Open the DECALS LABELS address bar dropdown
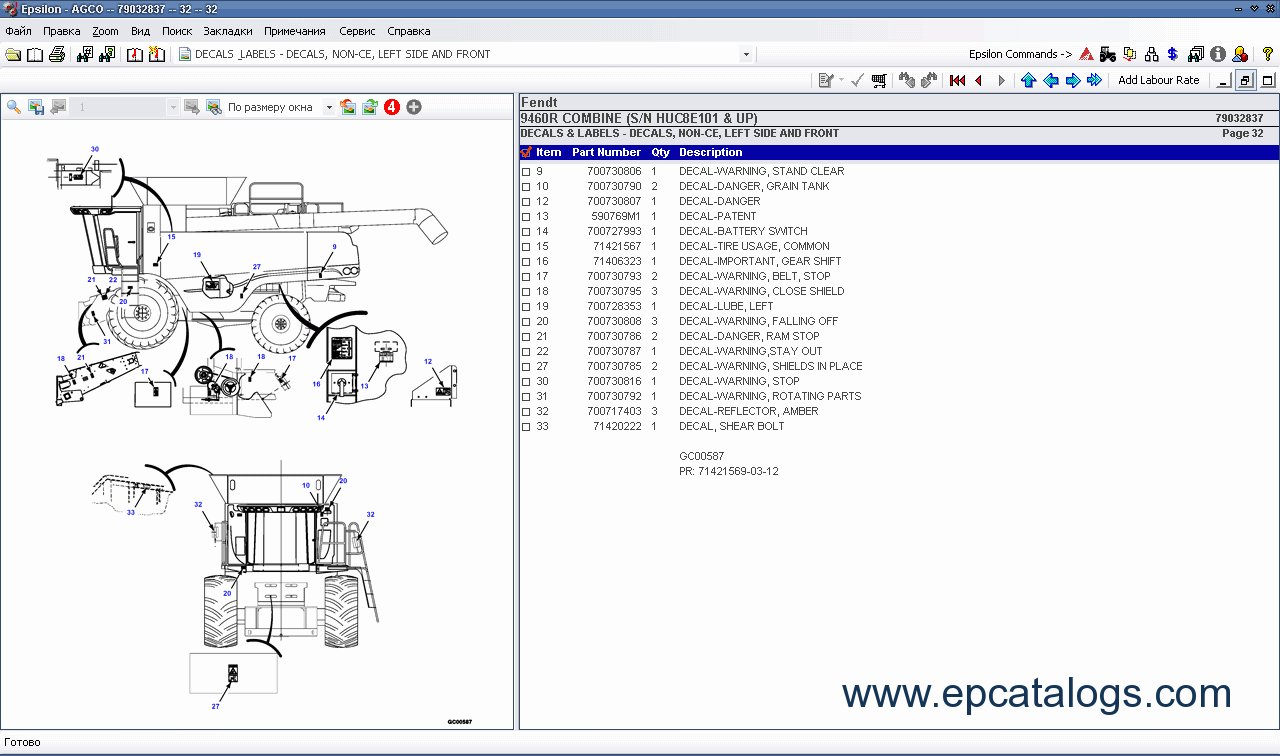The height and width of the screenshot is (756, 1280). point(746,54)
